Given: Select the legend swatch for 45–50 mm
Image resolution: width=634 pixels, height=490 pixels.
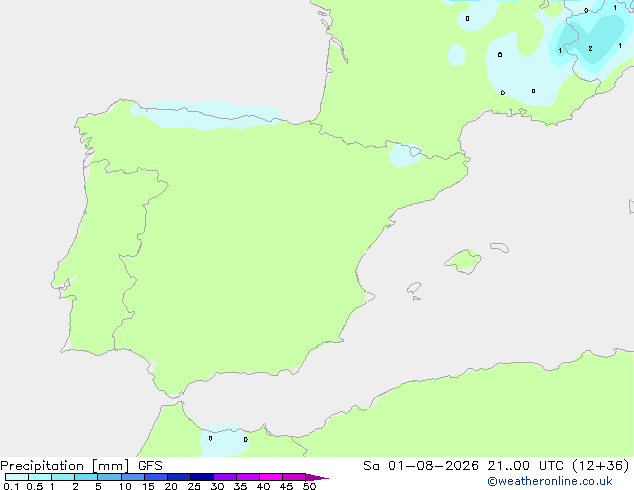Looking at the screenshot, I should [294, 477].
